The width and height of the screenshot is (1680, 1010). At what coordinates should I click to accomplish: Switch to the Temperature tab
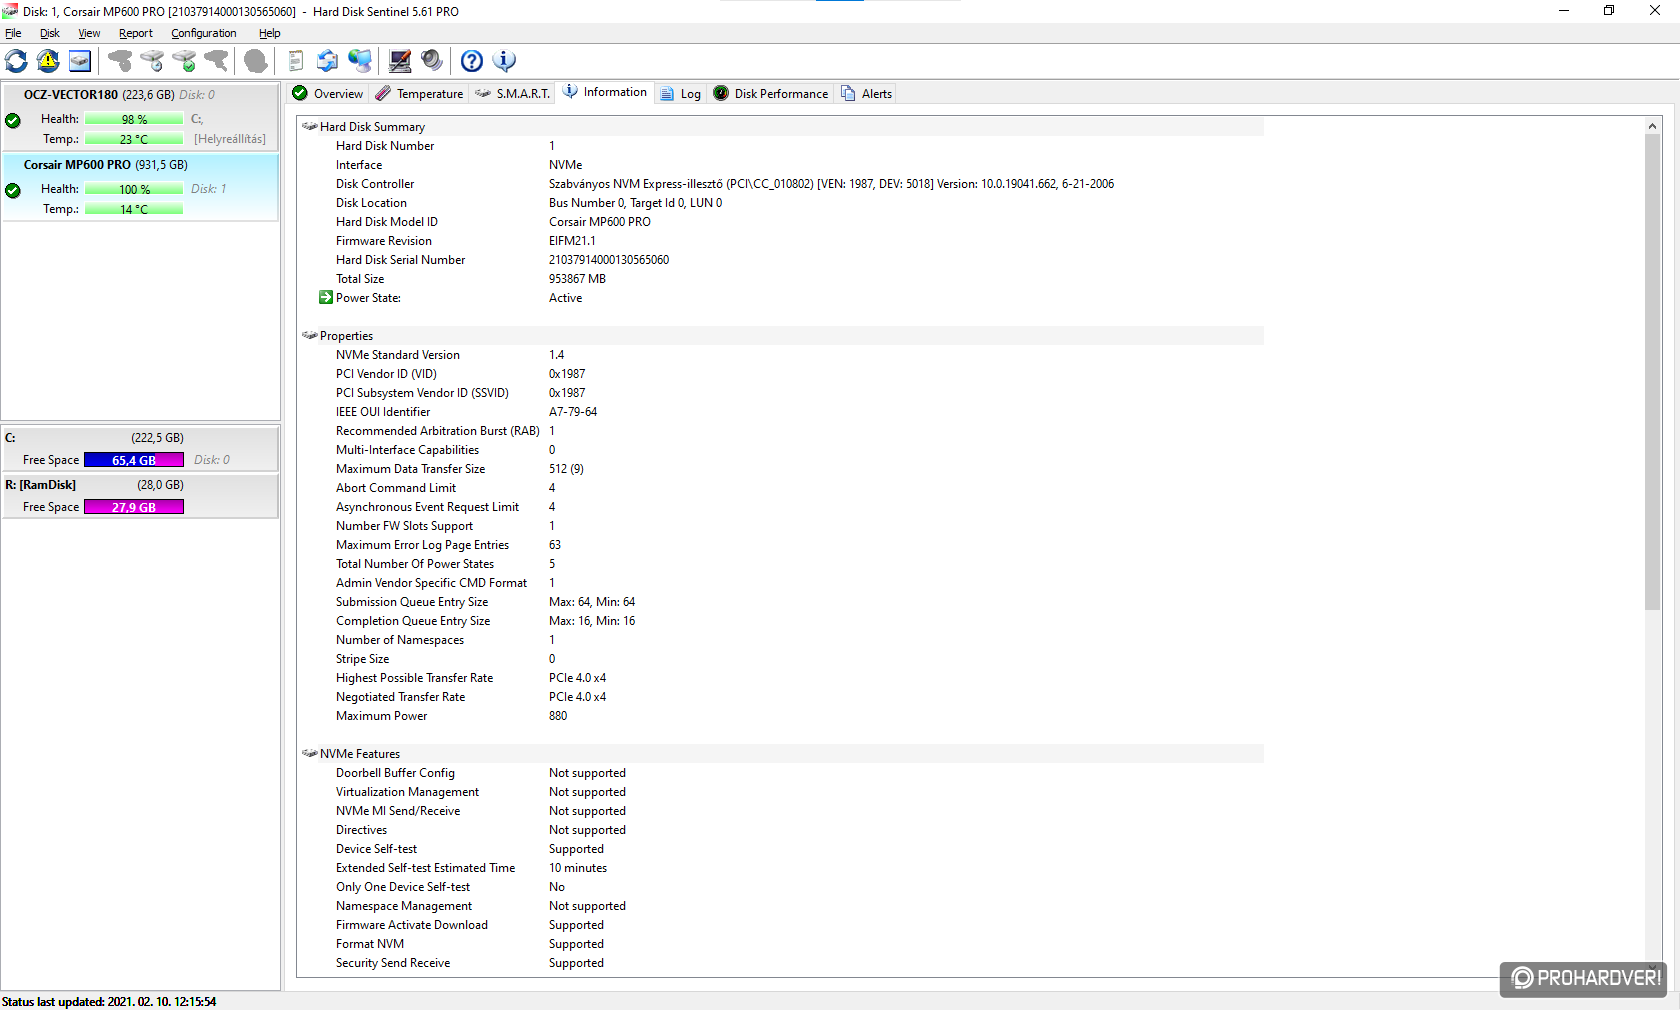point(420,93)
